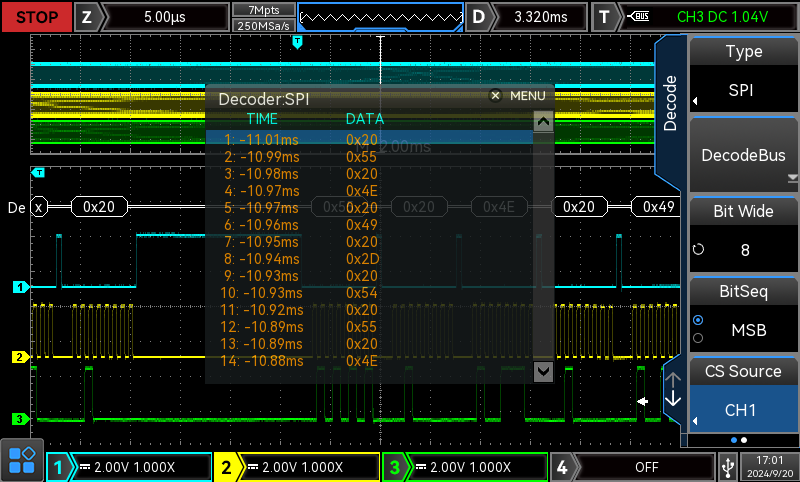Open the T trigger settings label

tap(604, 17)
